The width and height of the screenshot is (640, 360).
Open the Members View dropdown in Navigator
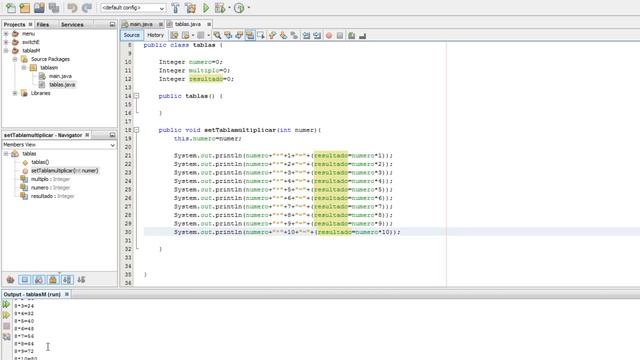tap(59, 145)
